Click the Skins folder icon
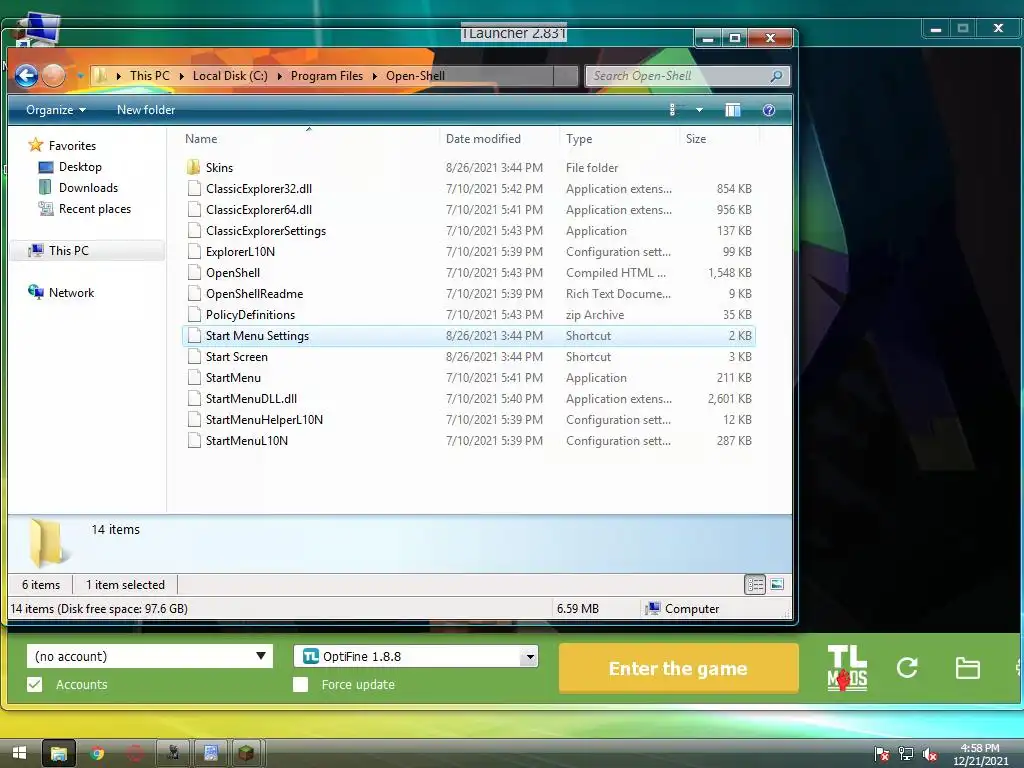The image size is (1024, 768). [x=193, y=167]
